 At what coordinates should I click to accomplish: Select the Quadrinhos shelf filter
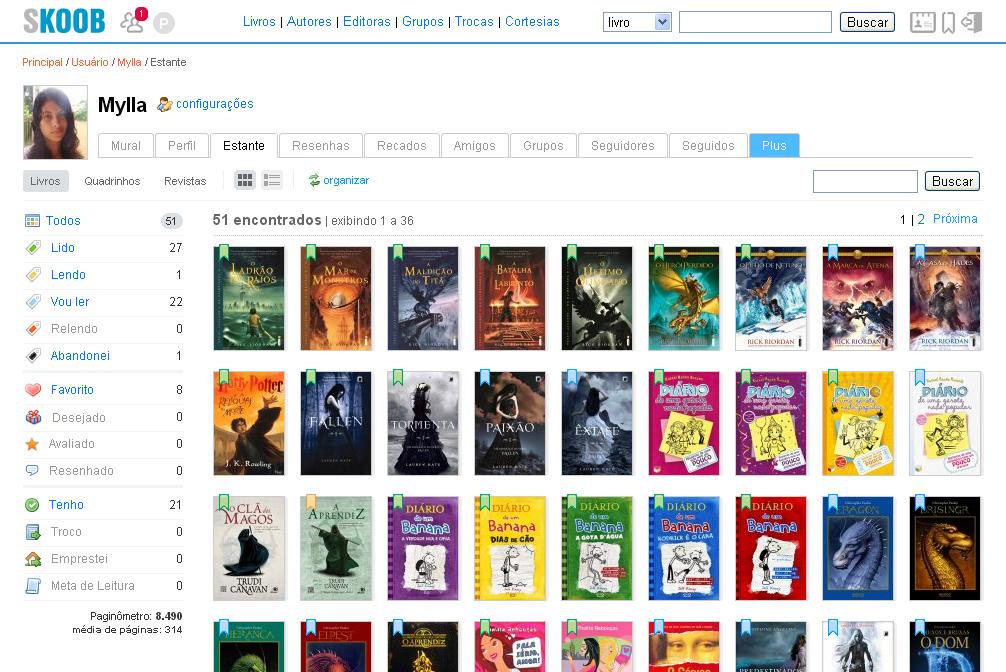112,181
